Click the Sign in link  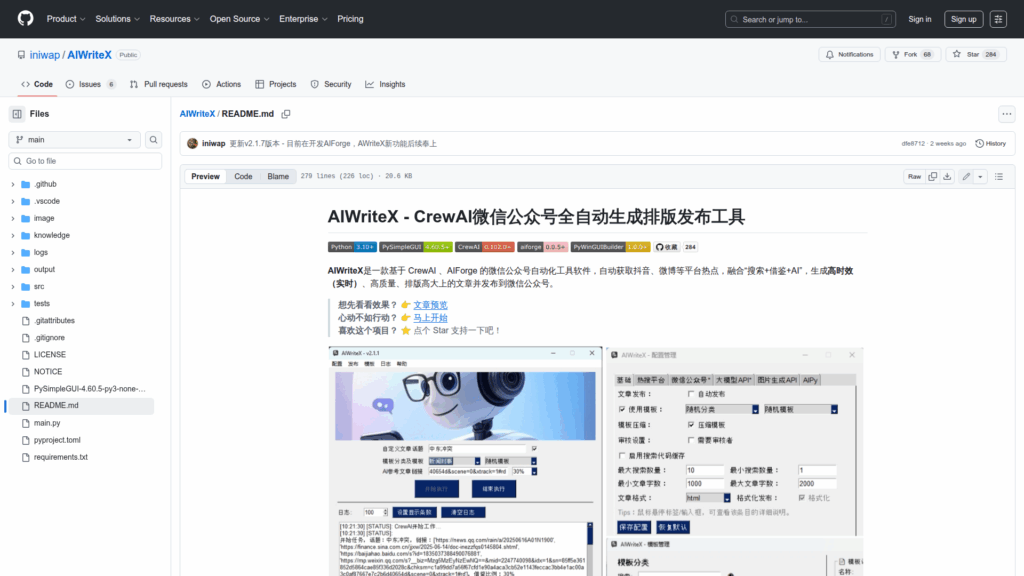pos(920,19)
